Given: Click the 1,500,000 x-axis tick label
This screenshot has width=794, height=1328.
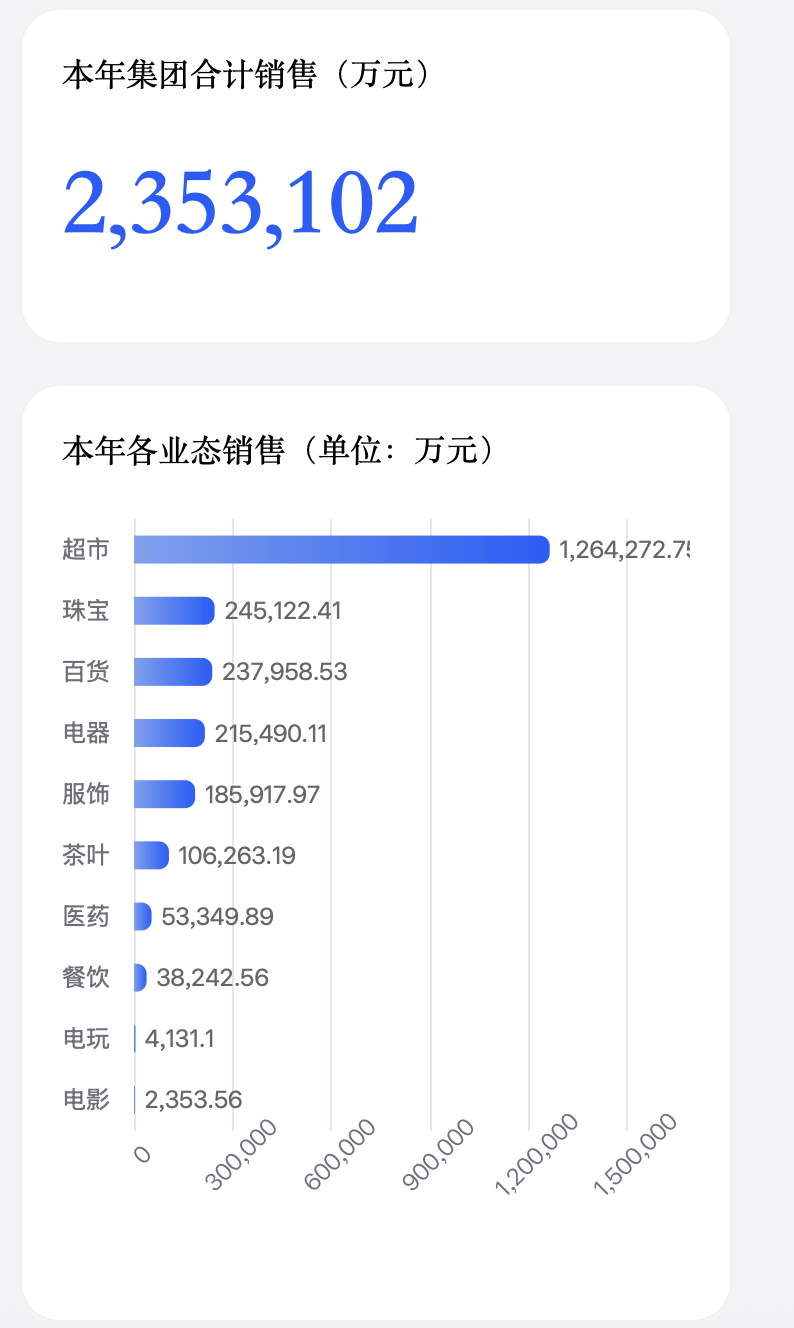Looking at the screenshot, I should click(637, 1154).
